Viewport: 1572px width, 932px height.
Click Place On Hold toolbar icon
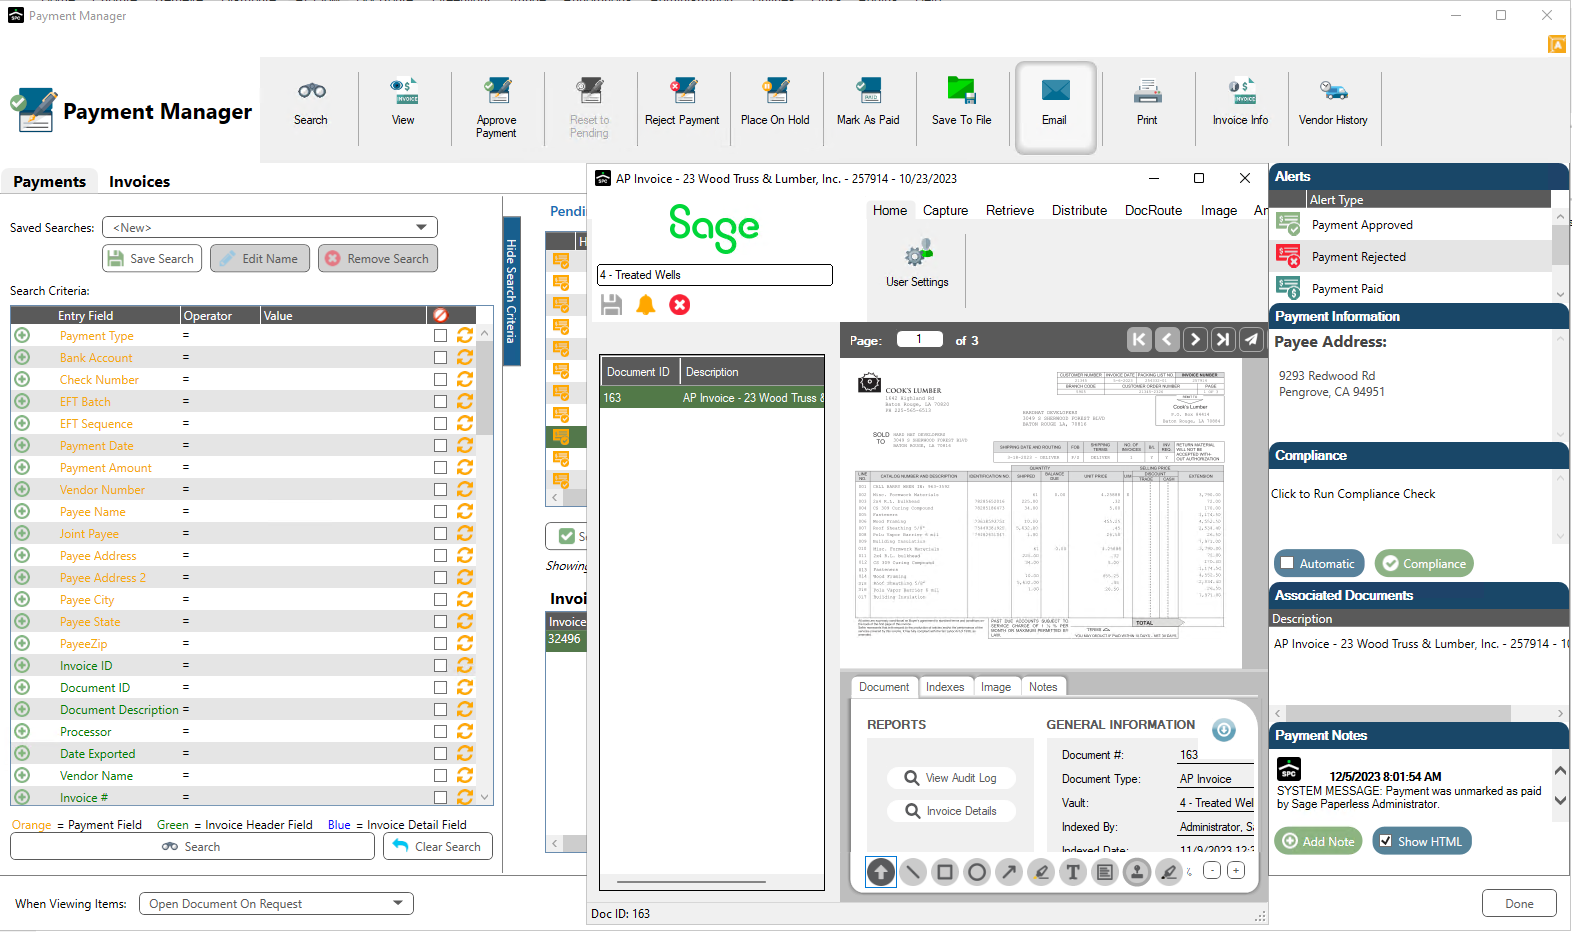click(x=775, y=103)
